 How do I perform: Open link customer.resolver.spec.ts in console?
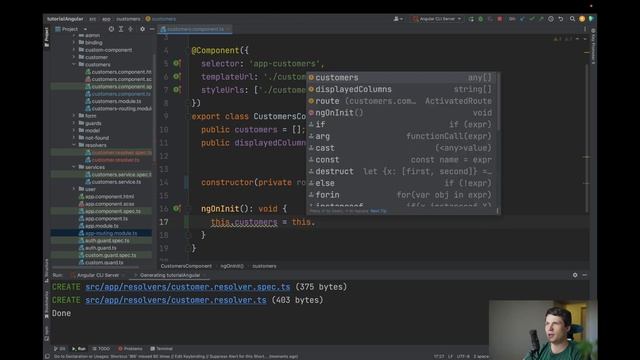click(188, 287)
